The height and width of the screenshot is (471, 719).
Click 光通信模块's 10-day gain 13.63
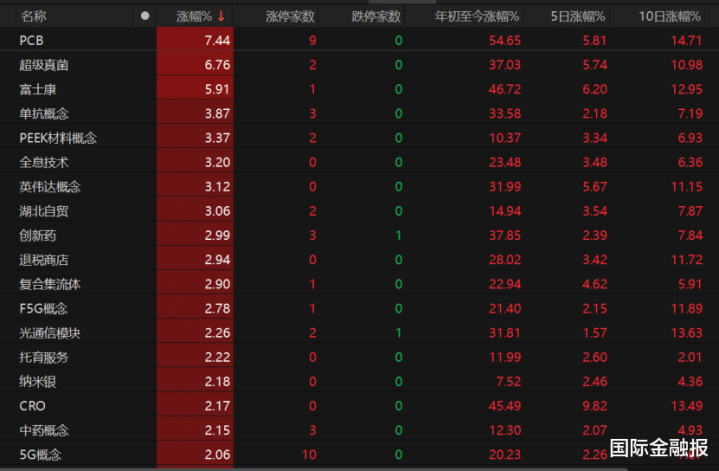click(x=686, y=332)
